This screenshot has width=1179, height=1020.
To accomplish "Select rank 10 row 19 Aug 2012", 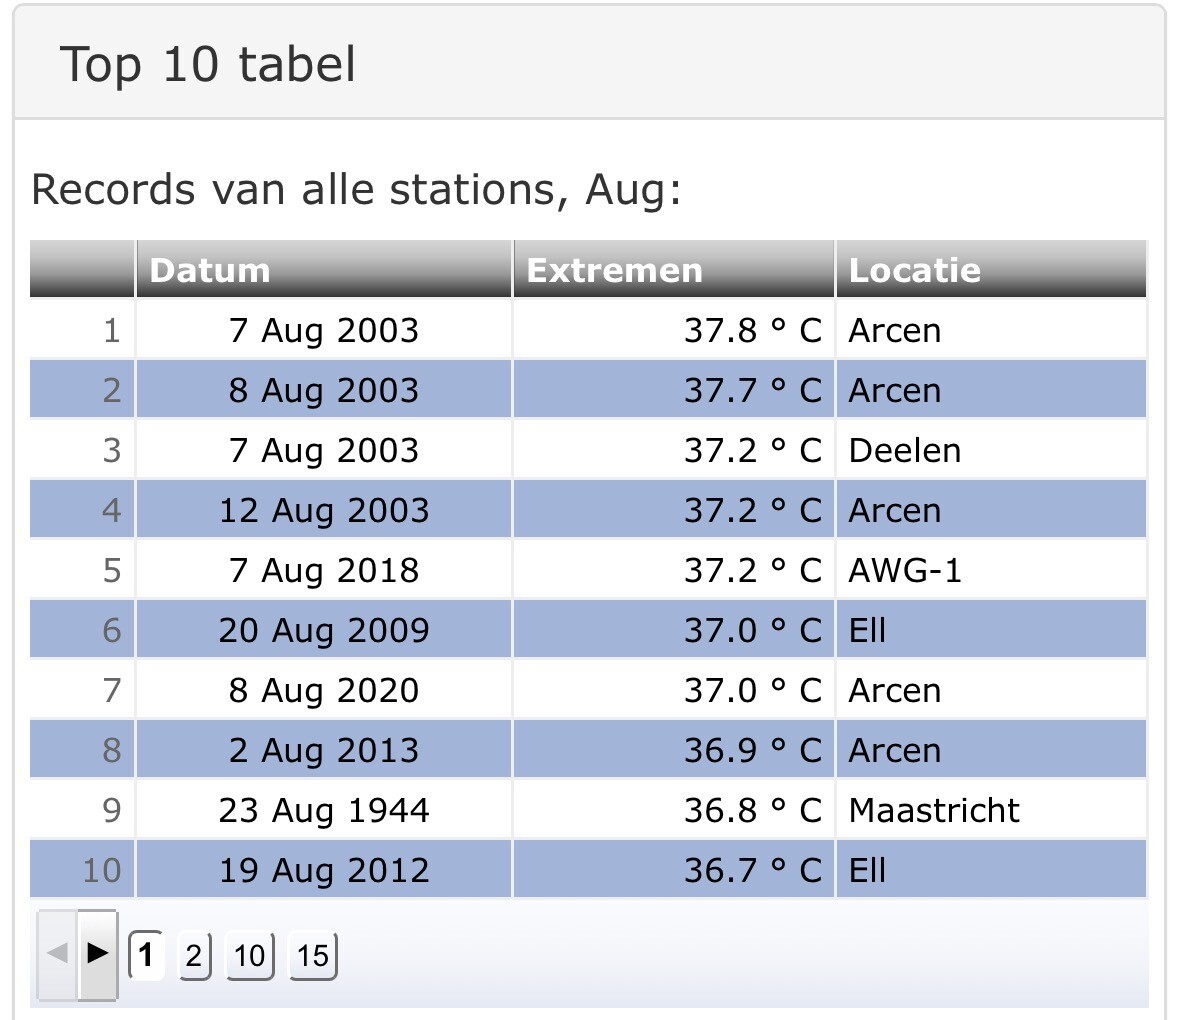I will 588,870.
